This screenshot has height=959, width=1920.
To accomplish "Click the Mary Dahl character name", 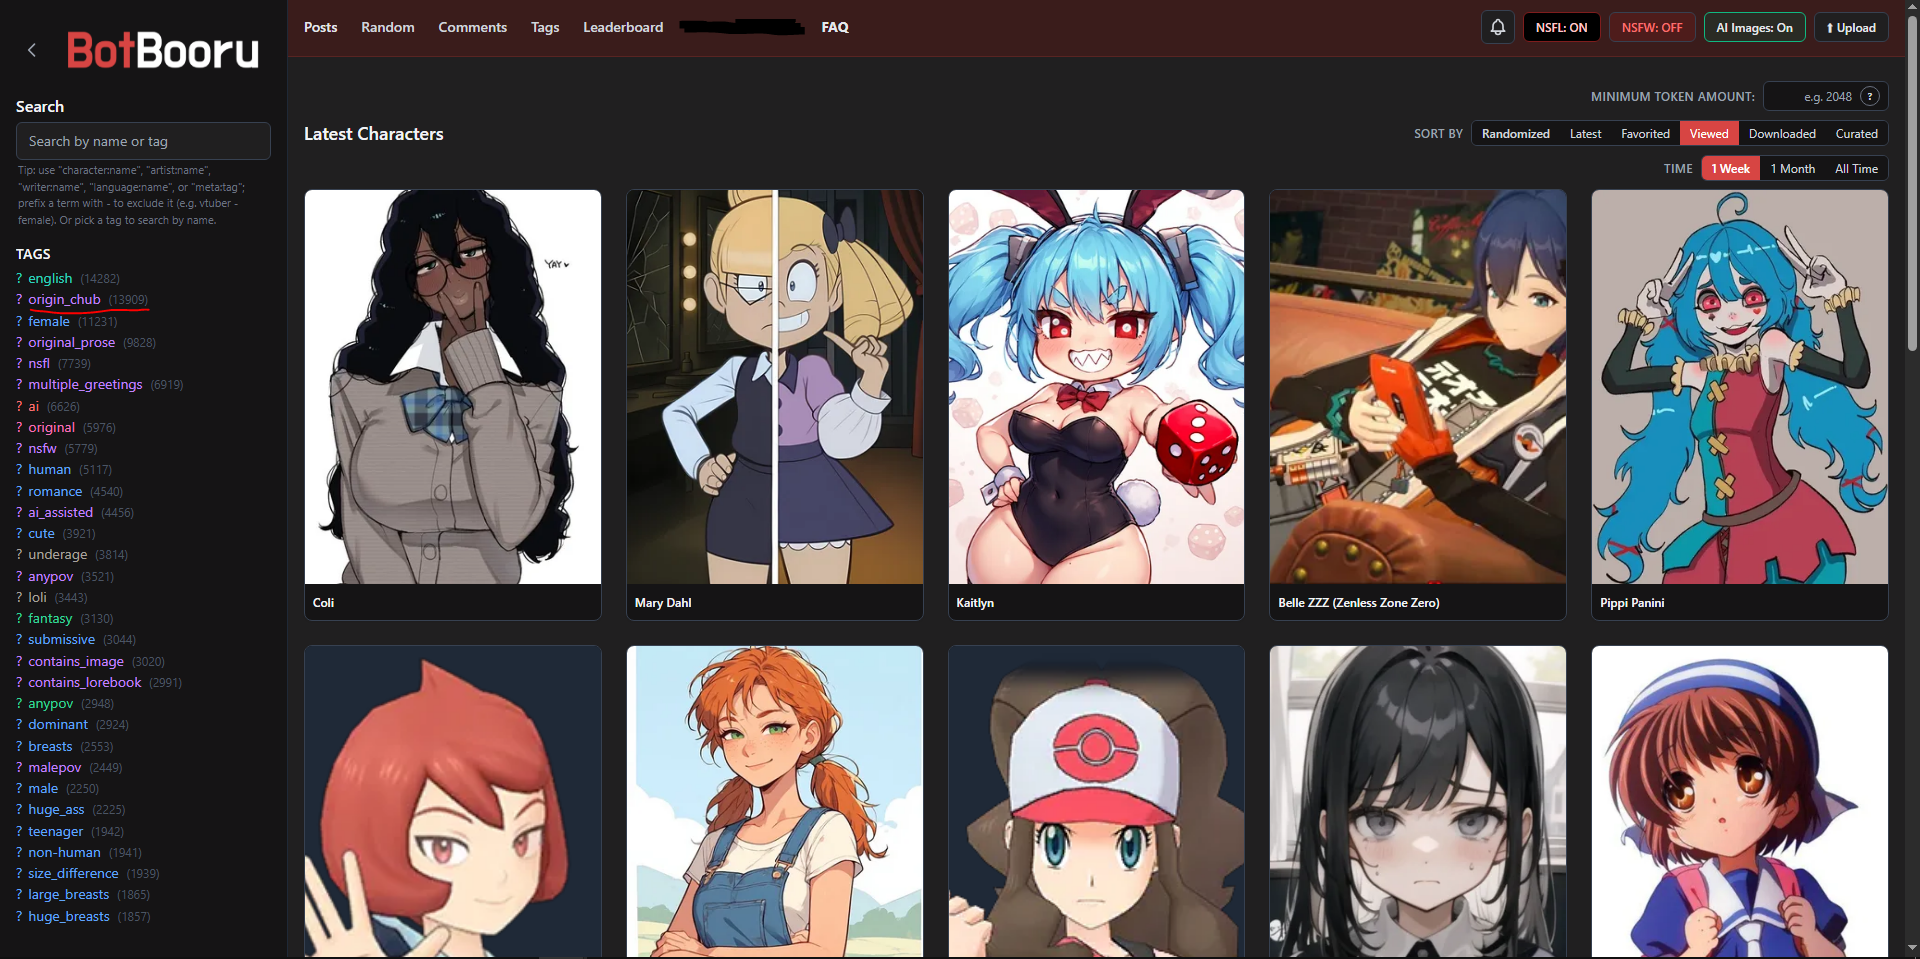I will pos(663,603).
